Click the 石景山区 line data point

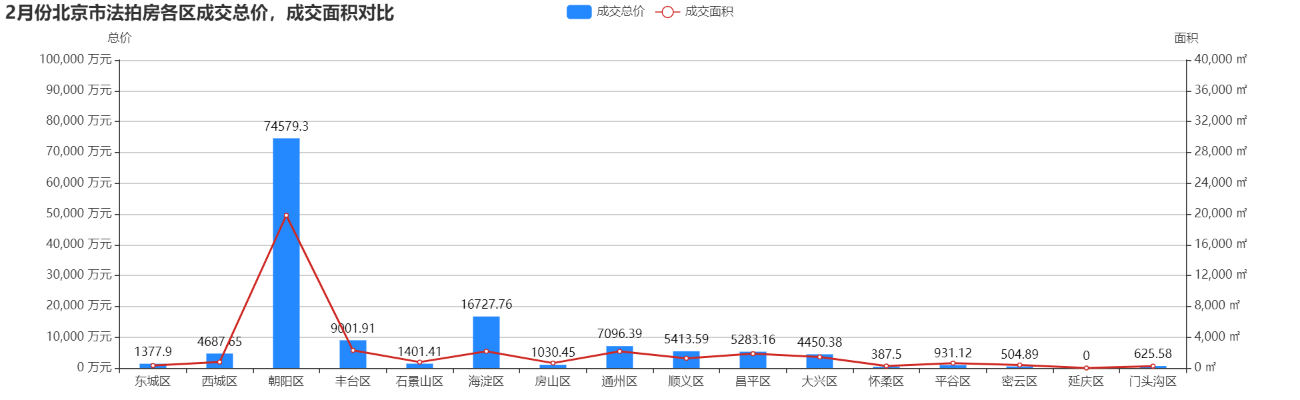(420, 362)
